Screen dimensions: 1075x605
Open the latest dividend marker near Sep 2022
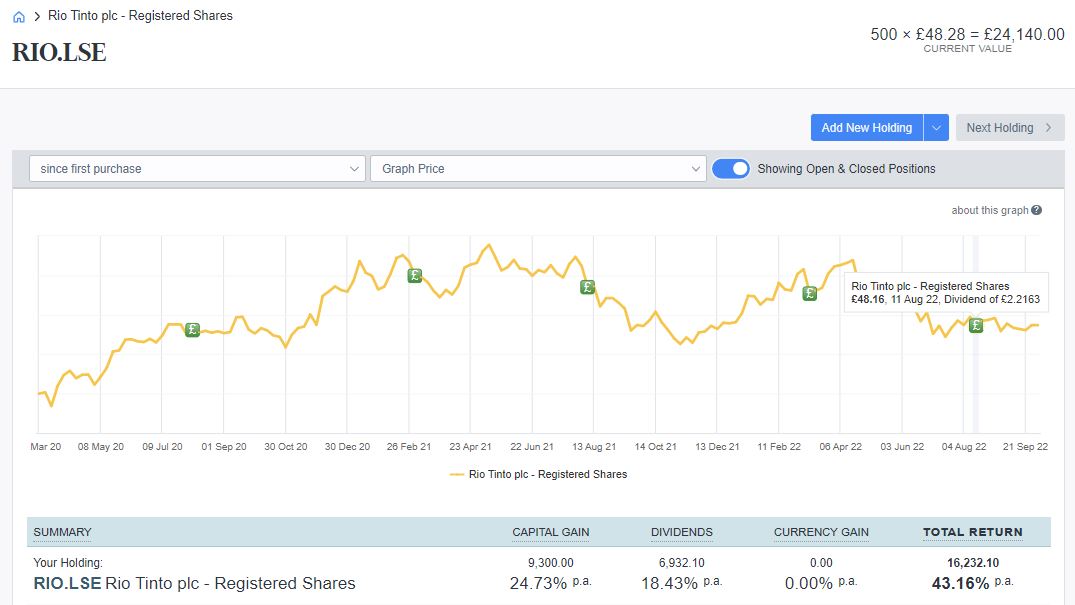click(976, 324)
